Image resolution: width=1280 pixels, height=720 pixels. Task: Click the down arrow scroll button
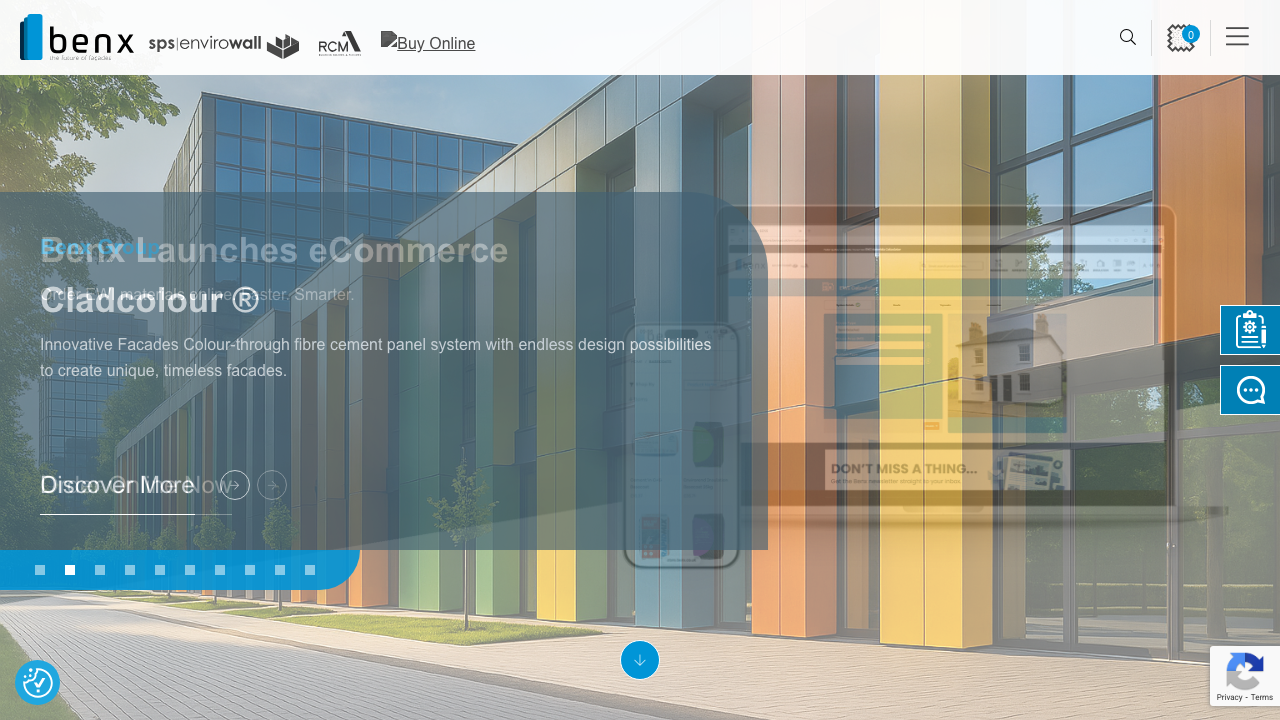point(639,660)
